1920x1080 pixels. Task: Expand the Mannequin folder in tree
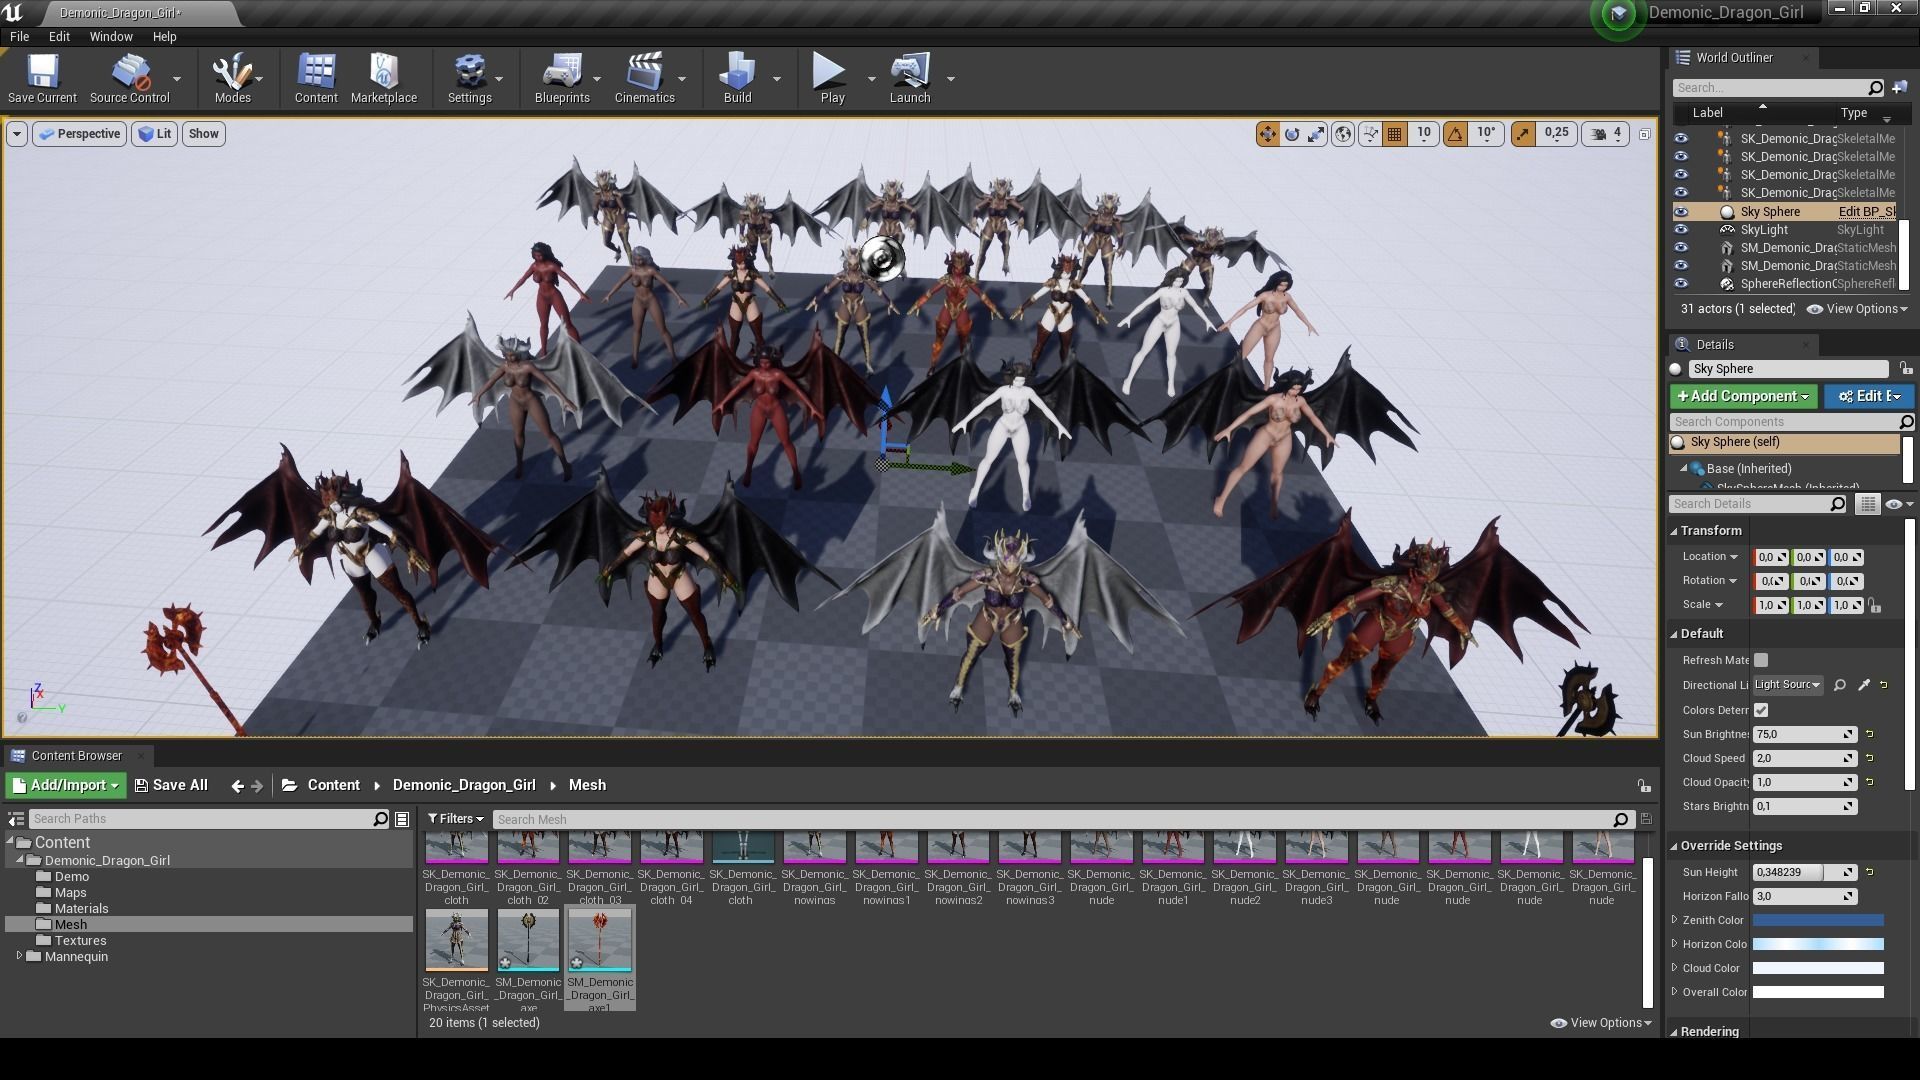tap(19, 957)
